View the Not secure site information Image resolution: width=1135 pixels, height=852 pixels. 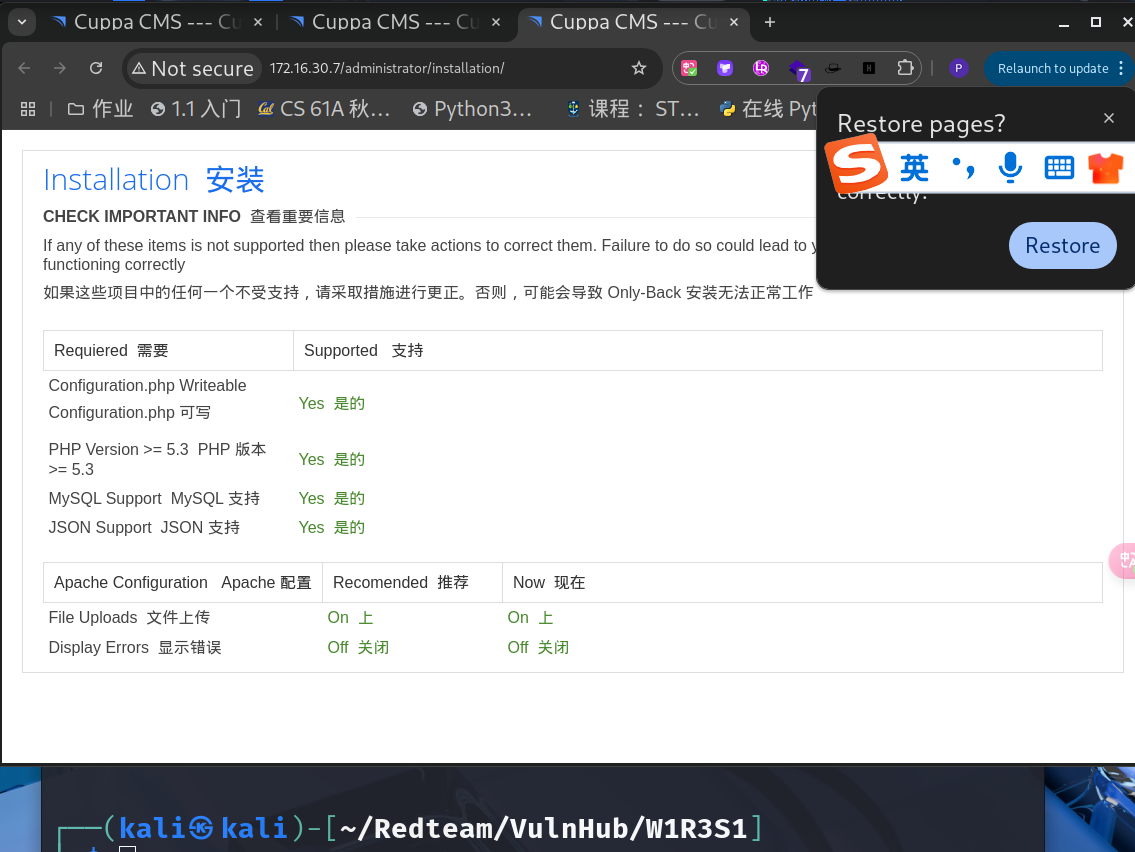click(x=193, y=68)
